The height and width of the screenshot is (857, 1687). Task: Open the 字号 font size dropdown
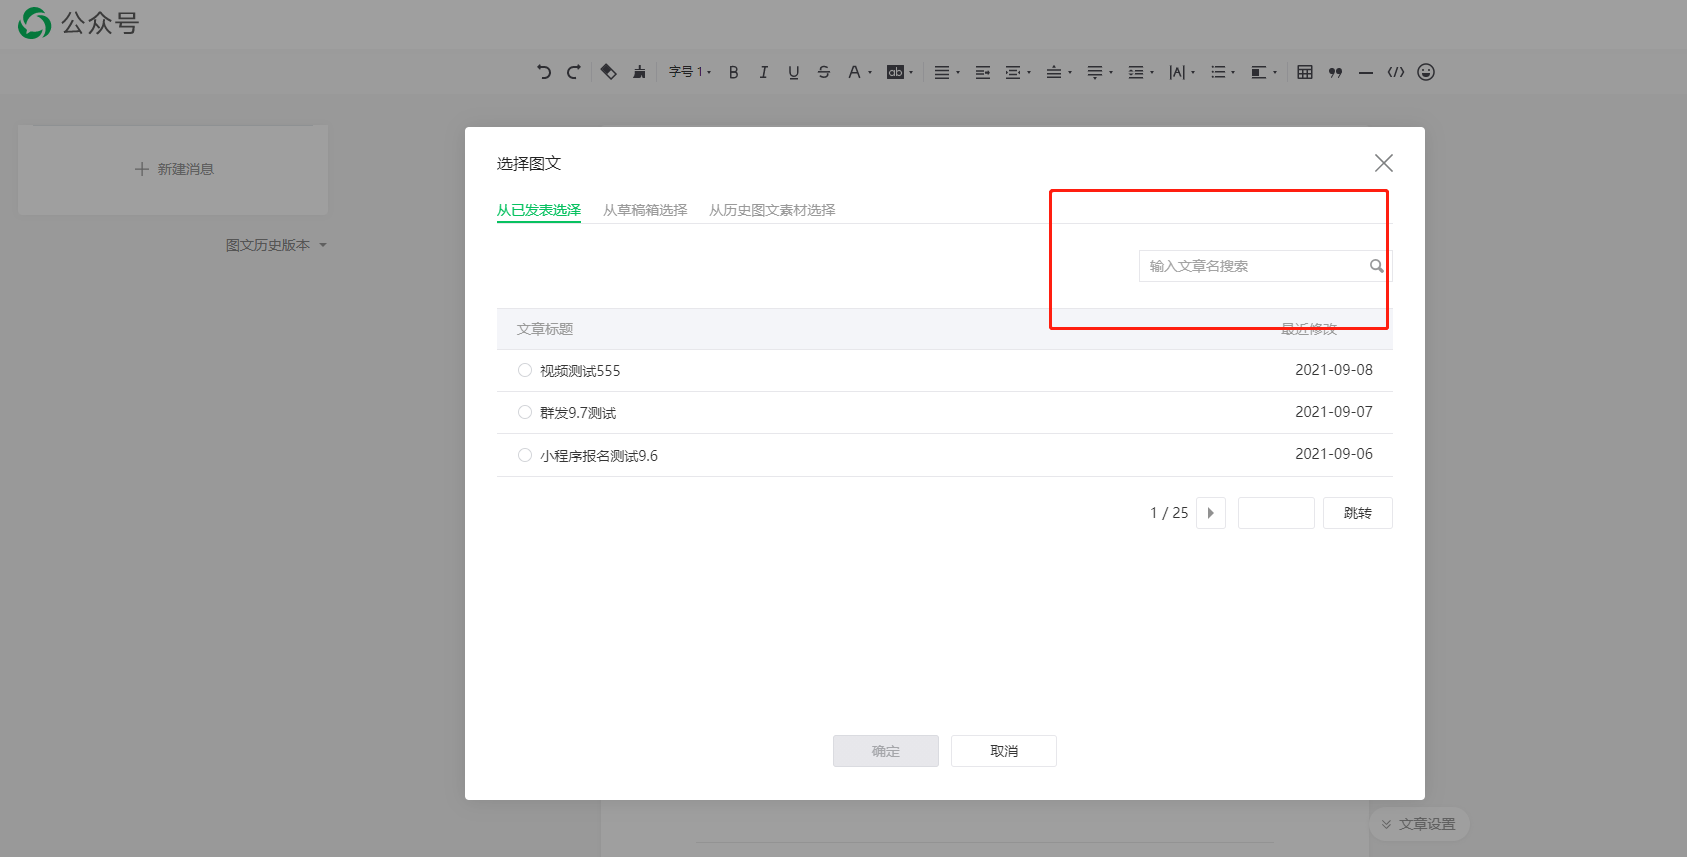click(x=690, y=72)
